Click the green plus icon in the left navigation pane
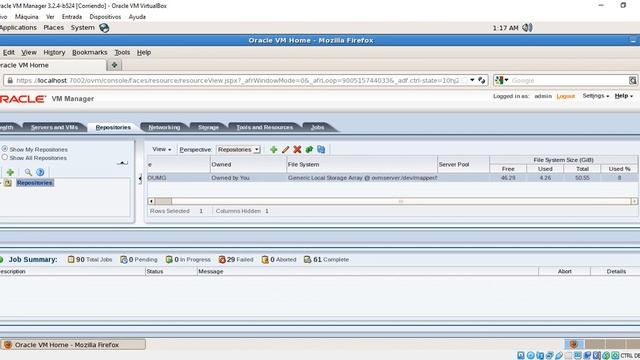Screen dimensions: 640x360 10,172
